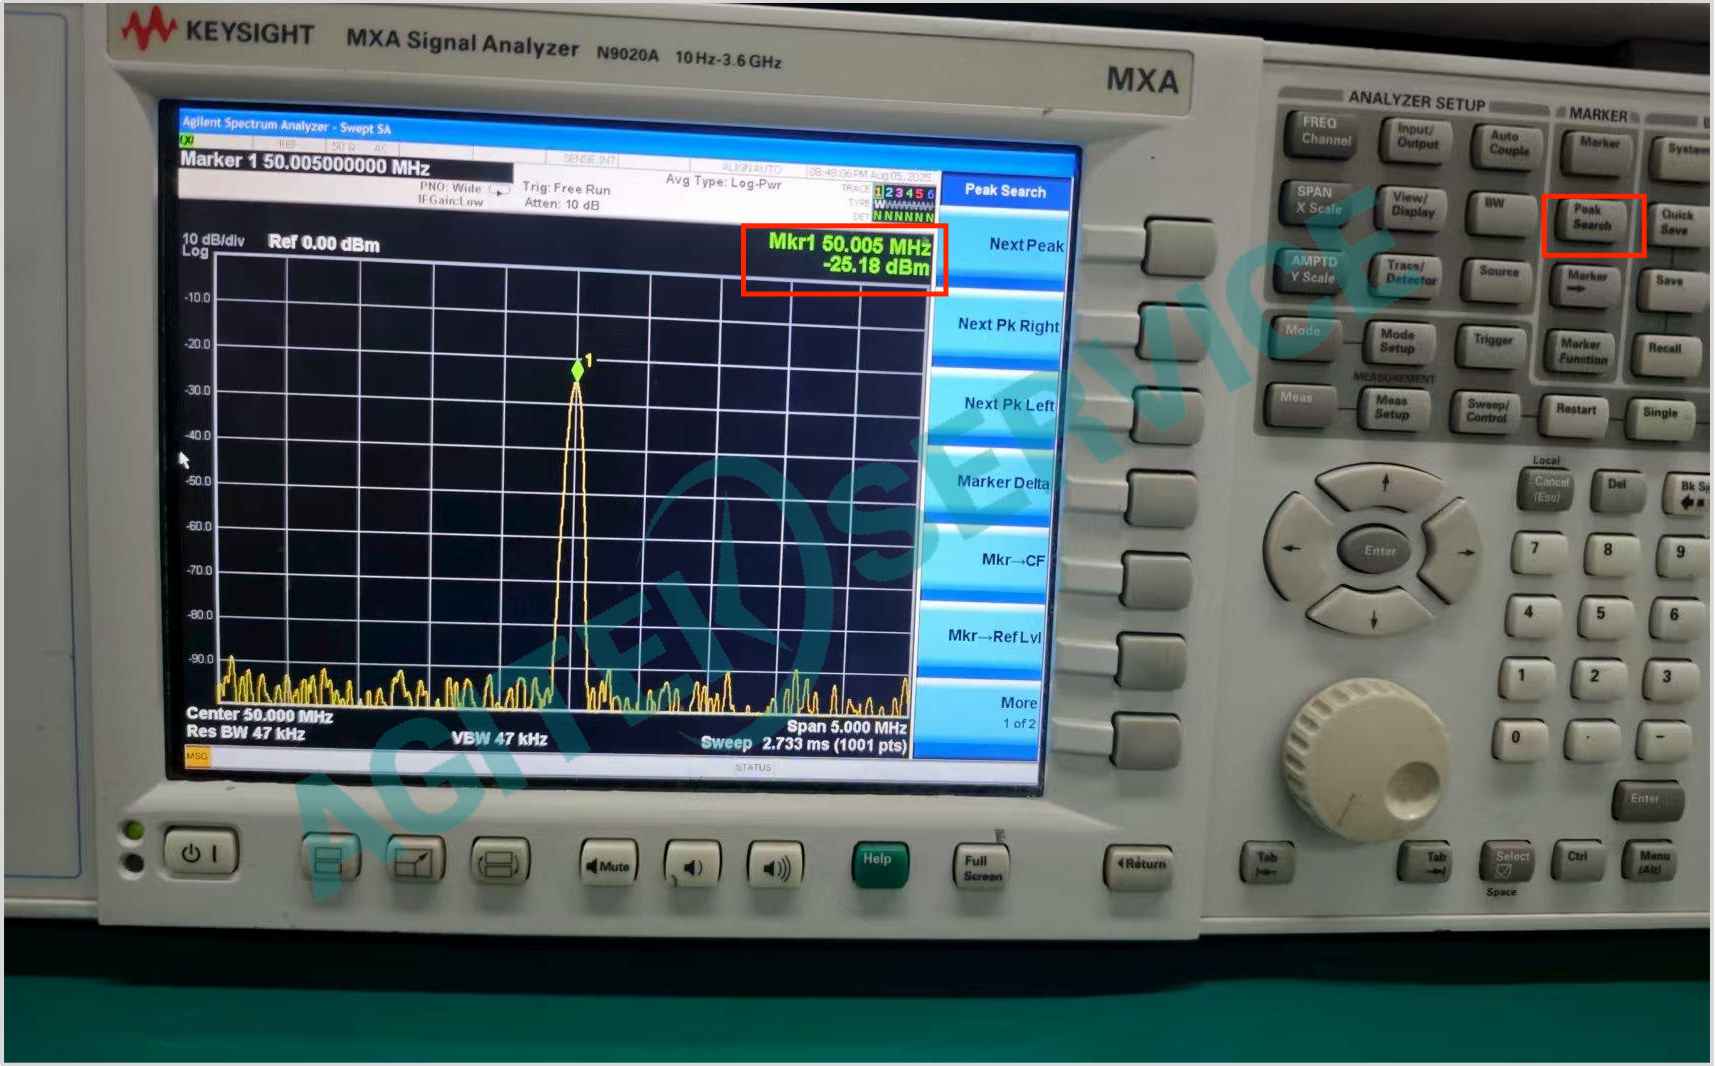
Task: Open the green Help key
Action: tap(880, 864)
